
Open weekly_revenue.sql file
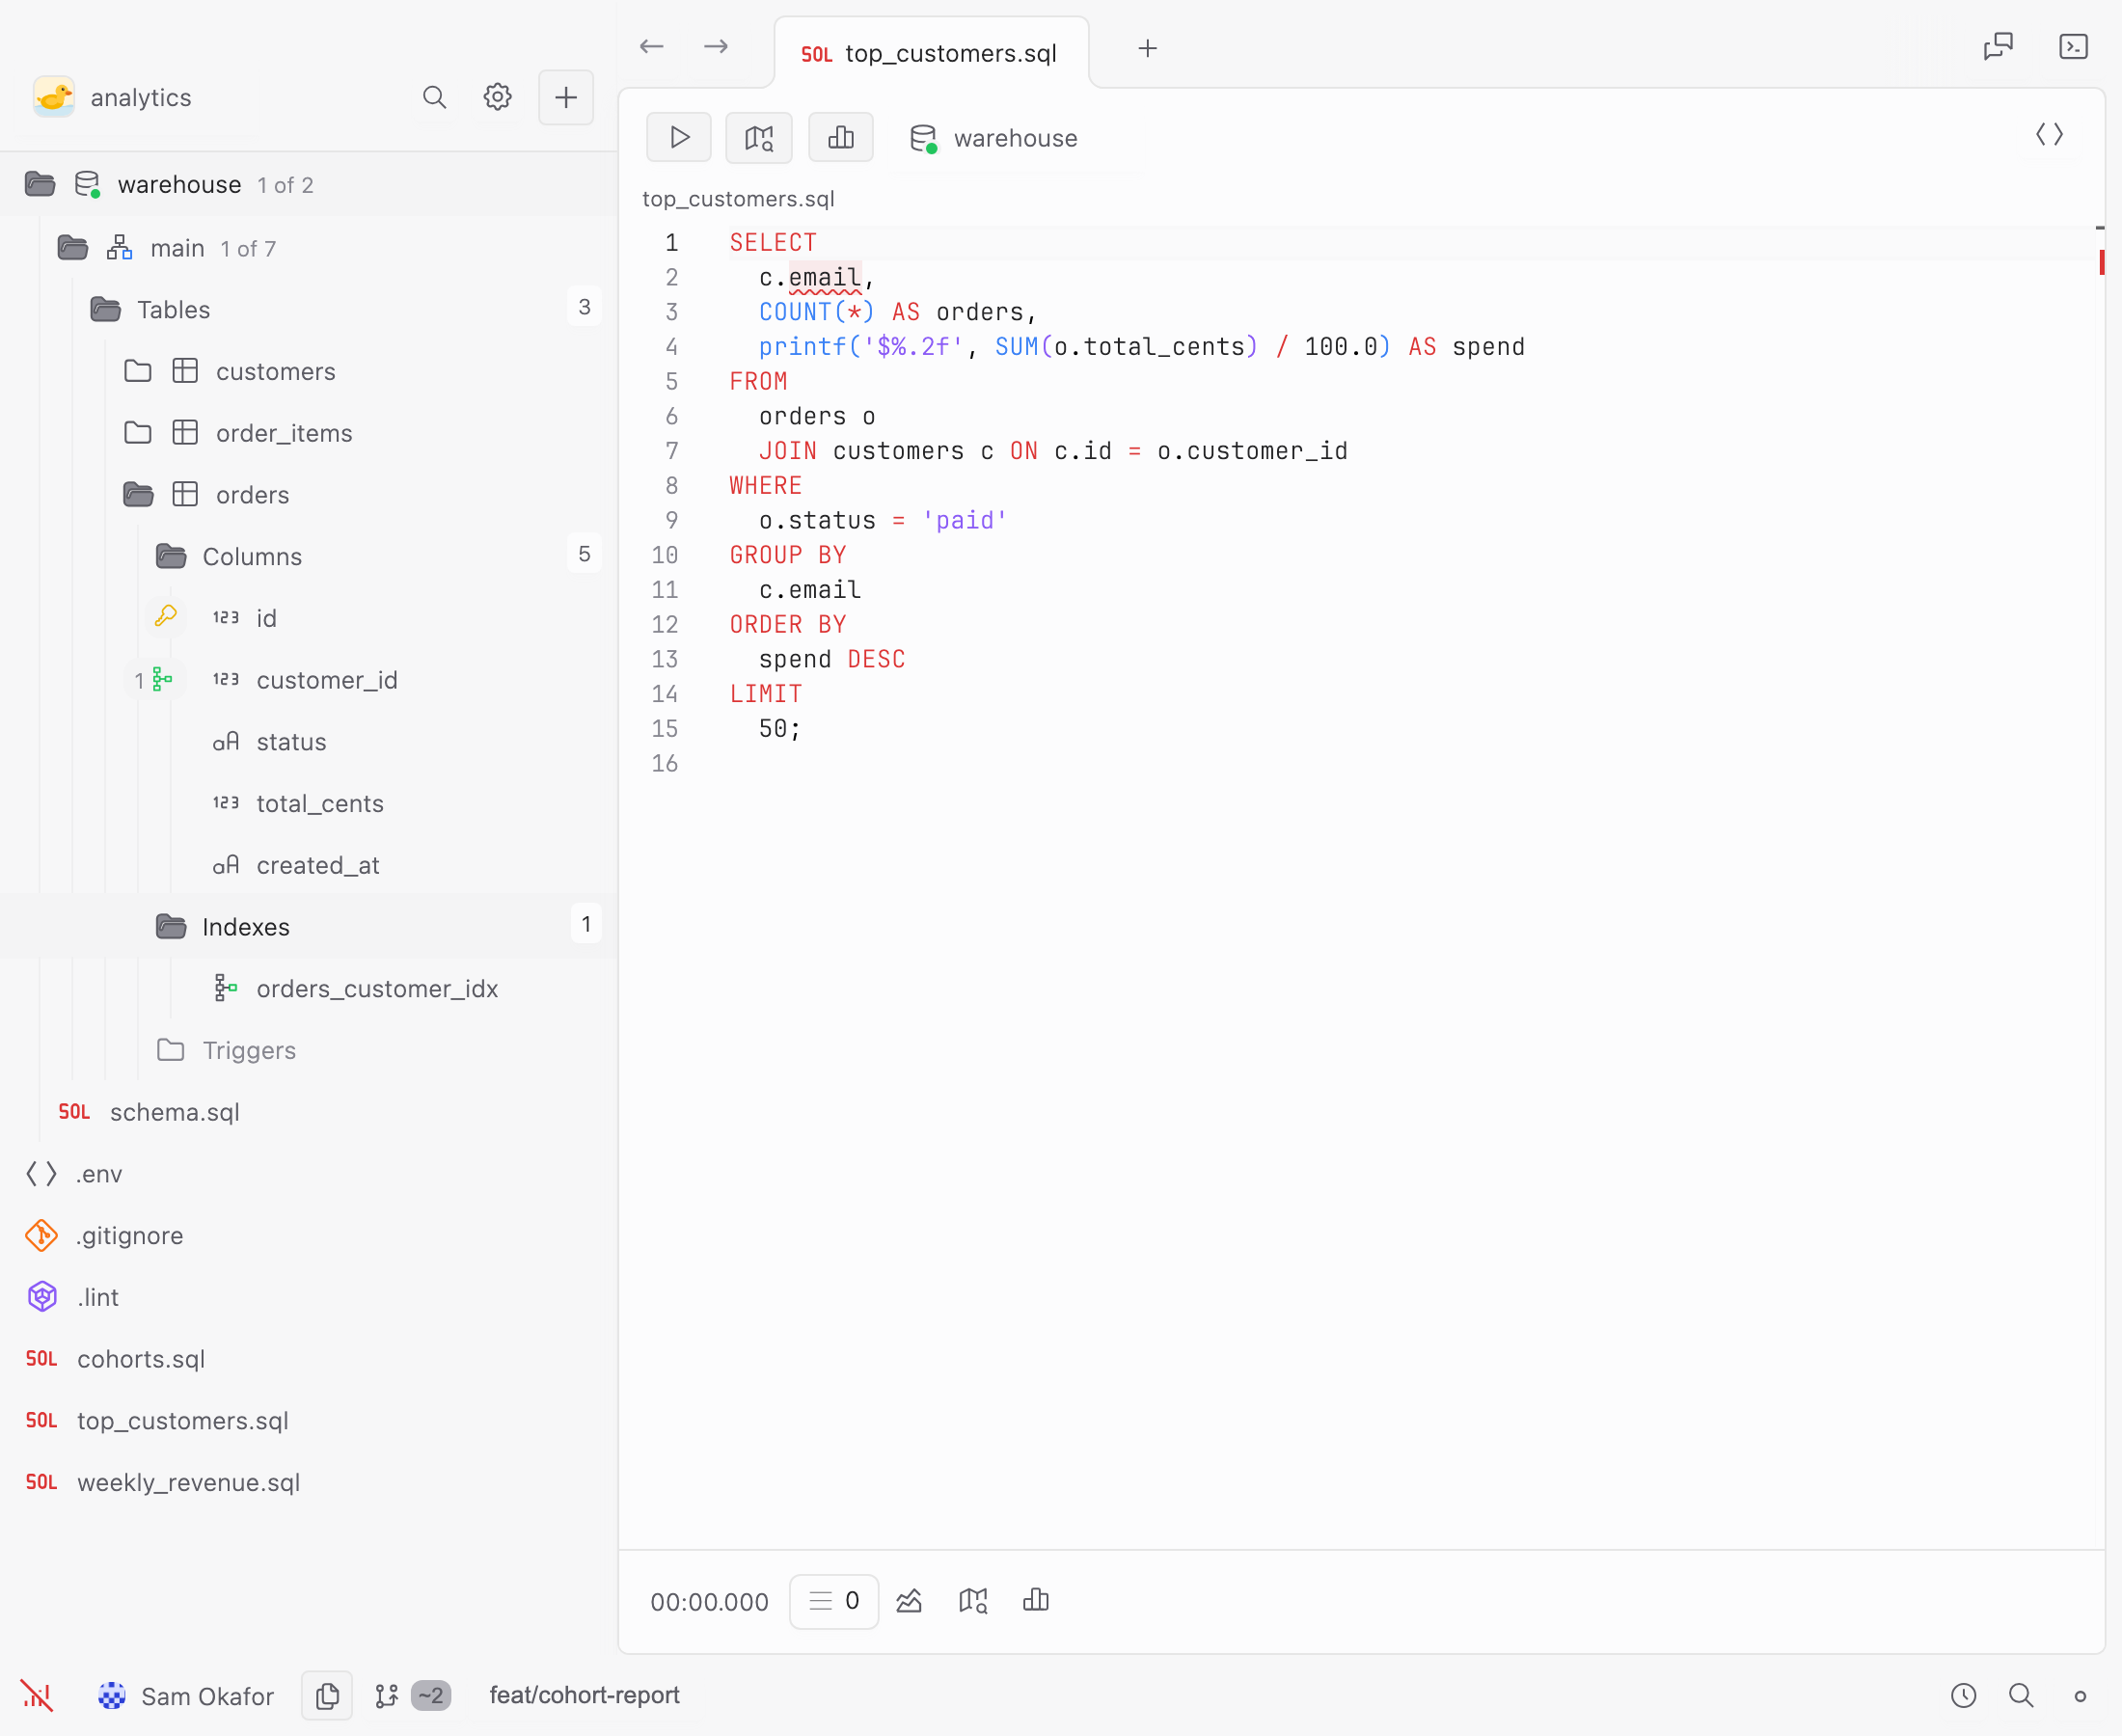pos(188,1482)
